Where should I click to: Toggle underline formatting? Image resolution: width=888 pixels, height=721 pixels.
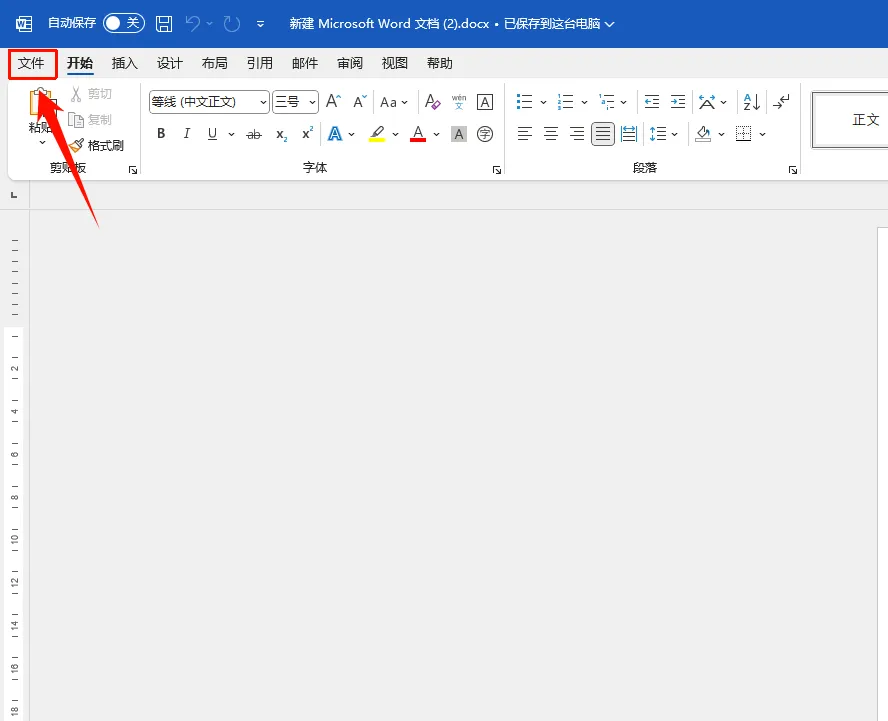tap(212, 134)
